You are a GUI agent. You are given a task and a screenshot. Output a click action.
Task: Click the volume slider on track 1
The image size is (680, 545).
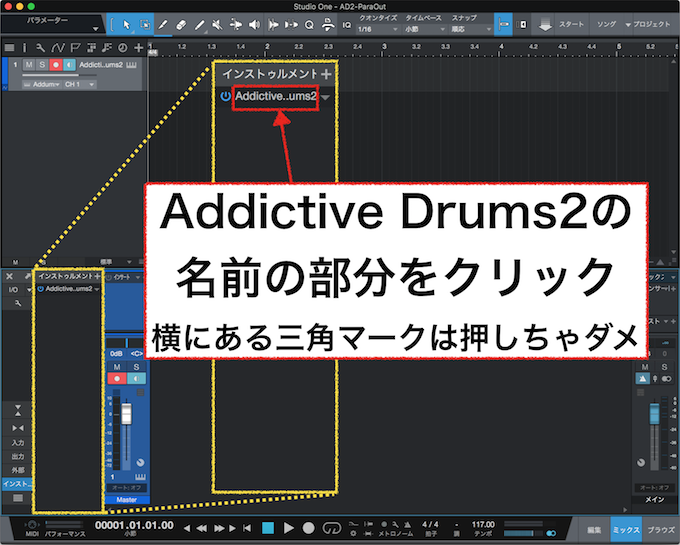(59, 75)
